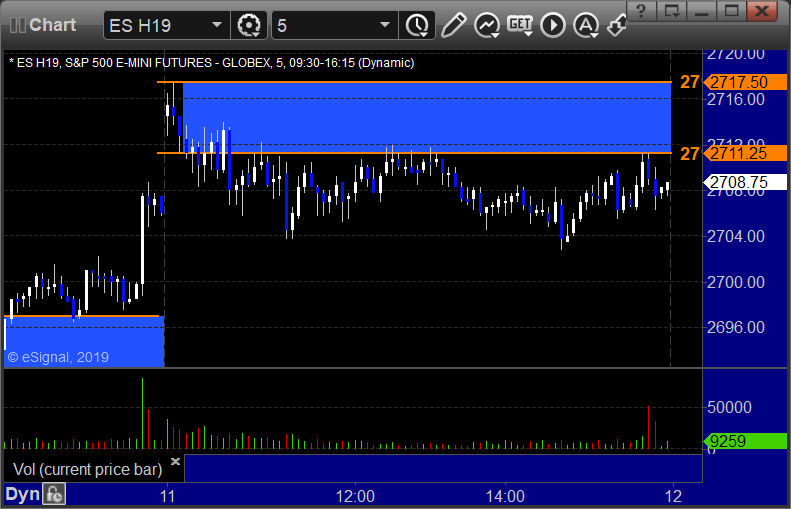791x509 pixels.
Task: Open the help question mark button
Action: (641, 10)
